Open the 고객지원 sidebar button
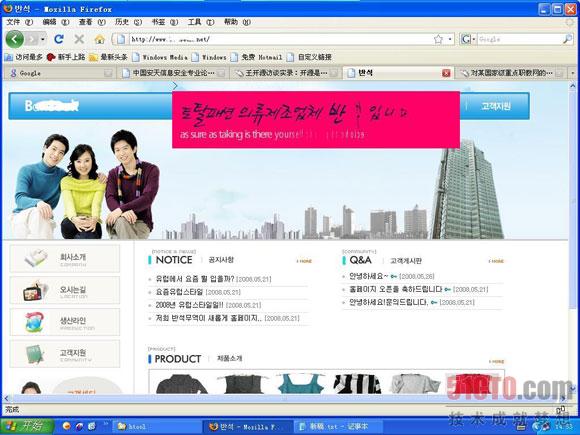Viewport: 580px width, 435px height. (x=65, y=354)
